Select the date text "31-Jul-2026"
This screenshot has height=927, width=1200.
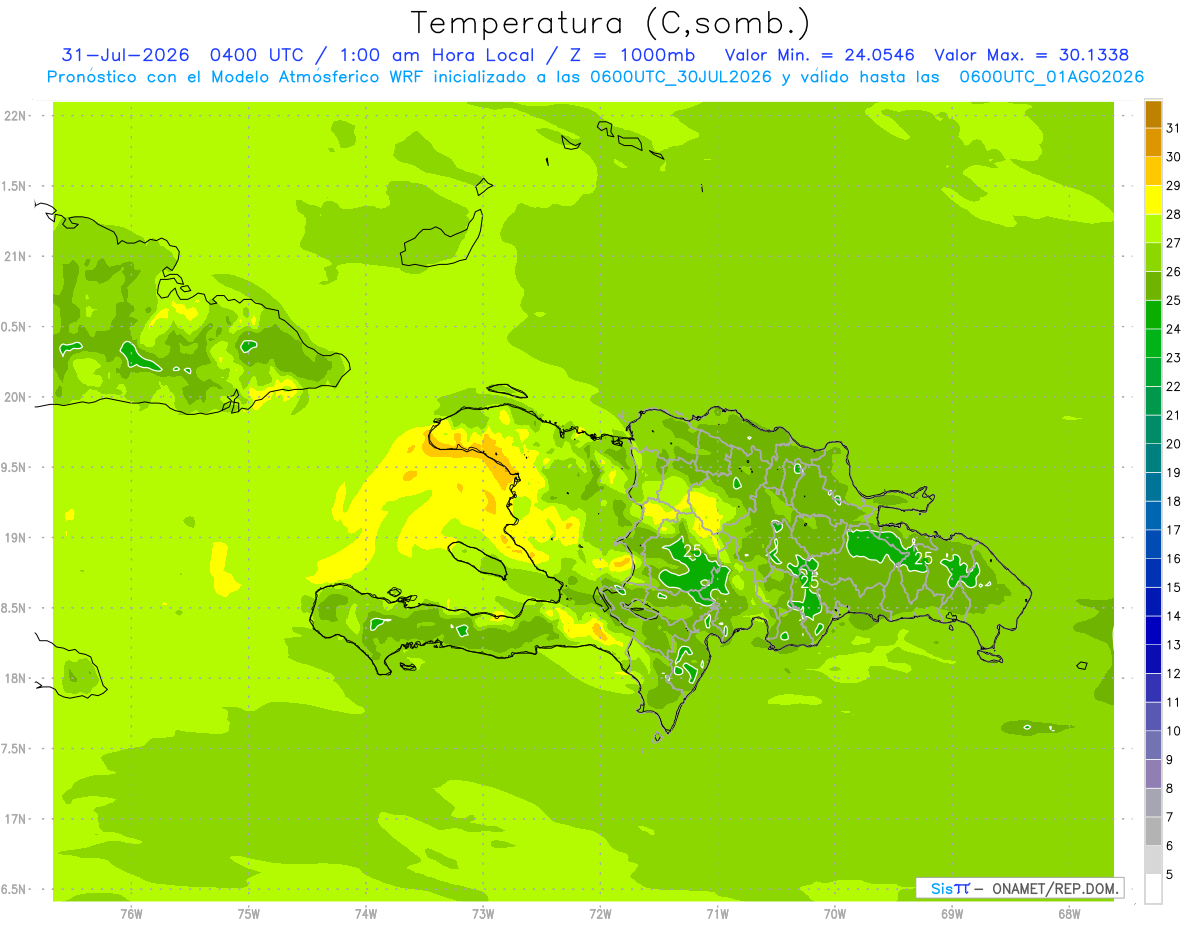126,55
